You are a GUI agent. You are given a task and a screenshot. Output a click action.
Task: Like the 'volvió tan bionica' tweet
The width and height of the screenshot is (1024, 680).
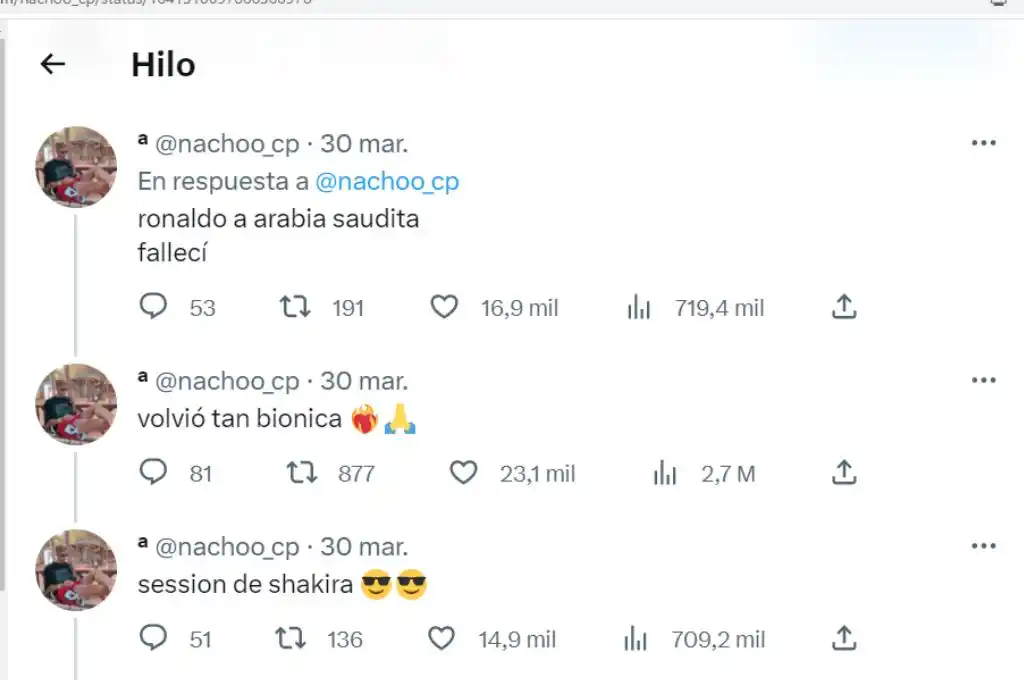(463, 472)
